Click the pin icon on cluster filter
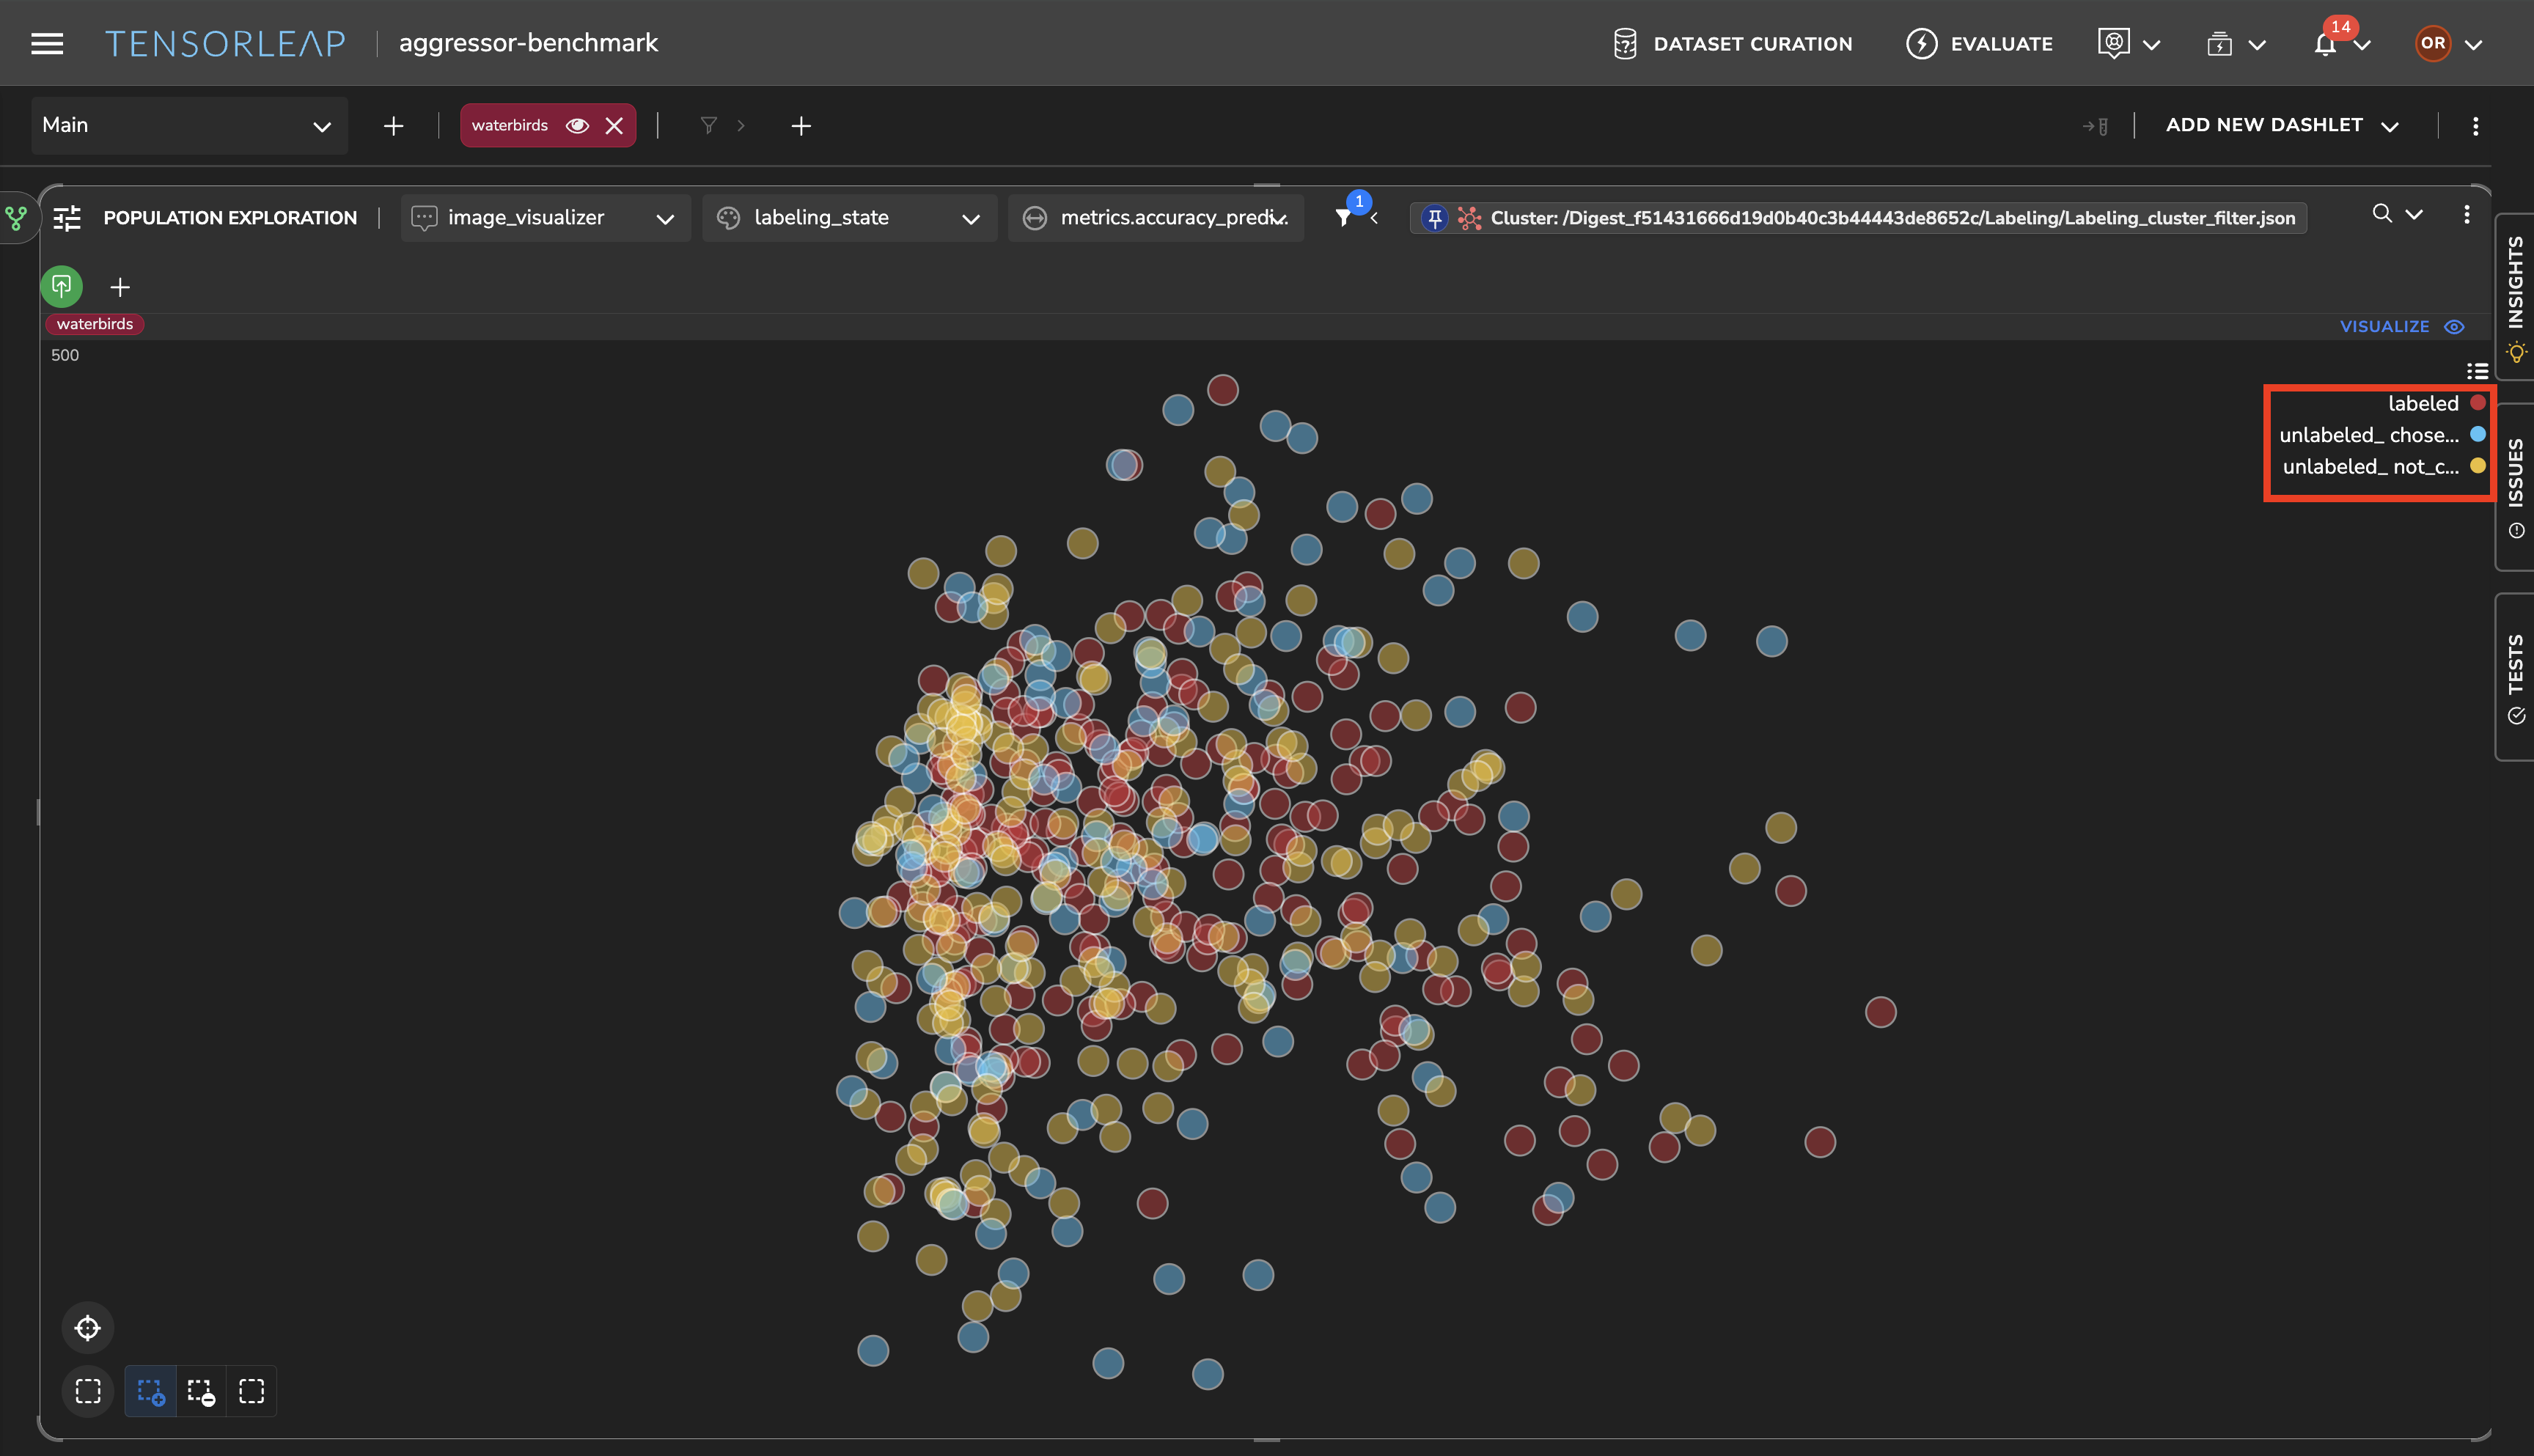This screenshot has height=1456, width=2534. (1435, 218)
